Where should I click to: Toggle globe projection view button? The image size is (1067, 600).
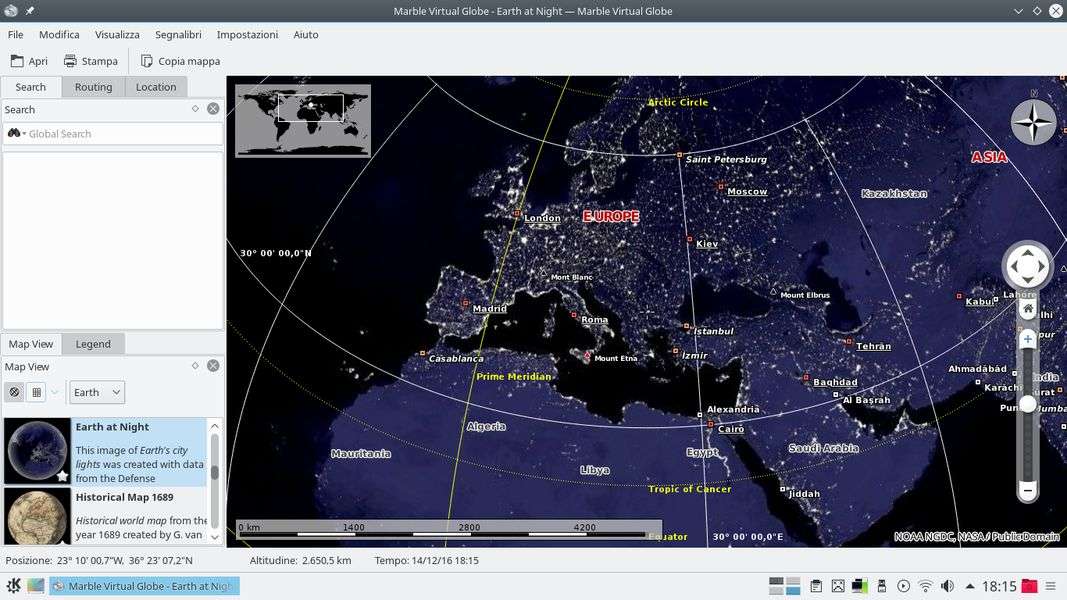pos(15,392)
